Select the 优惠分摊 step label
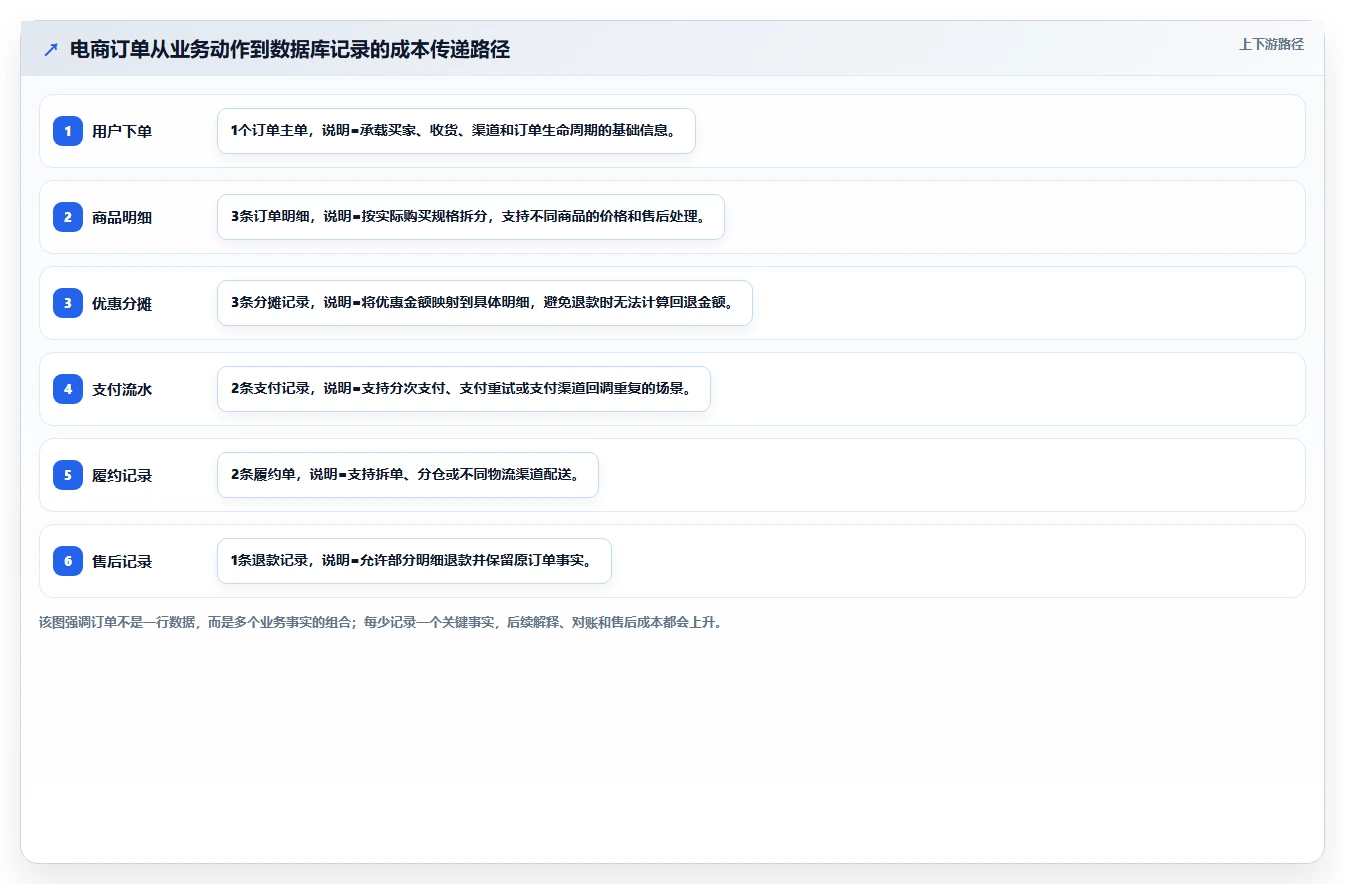 click(x=122, y=303)
